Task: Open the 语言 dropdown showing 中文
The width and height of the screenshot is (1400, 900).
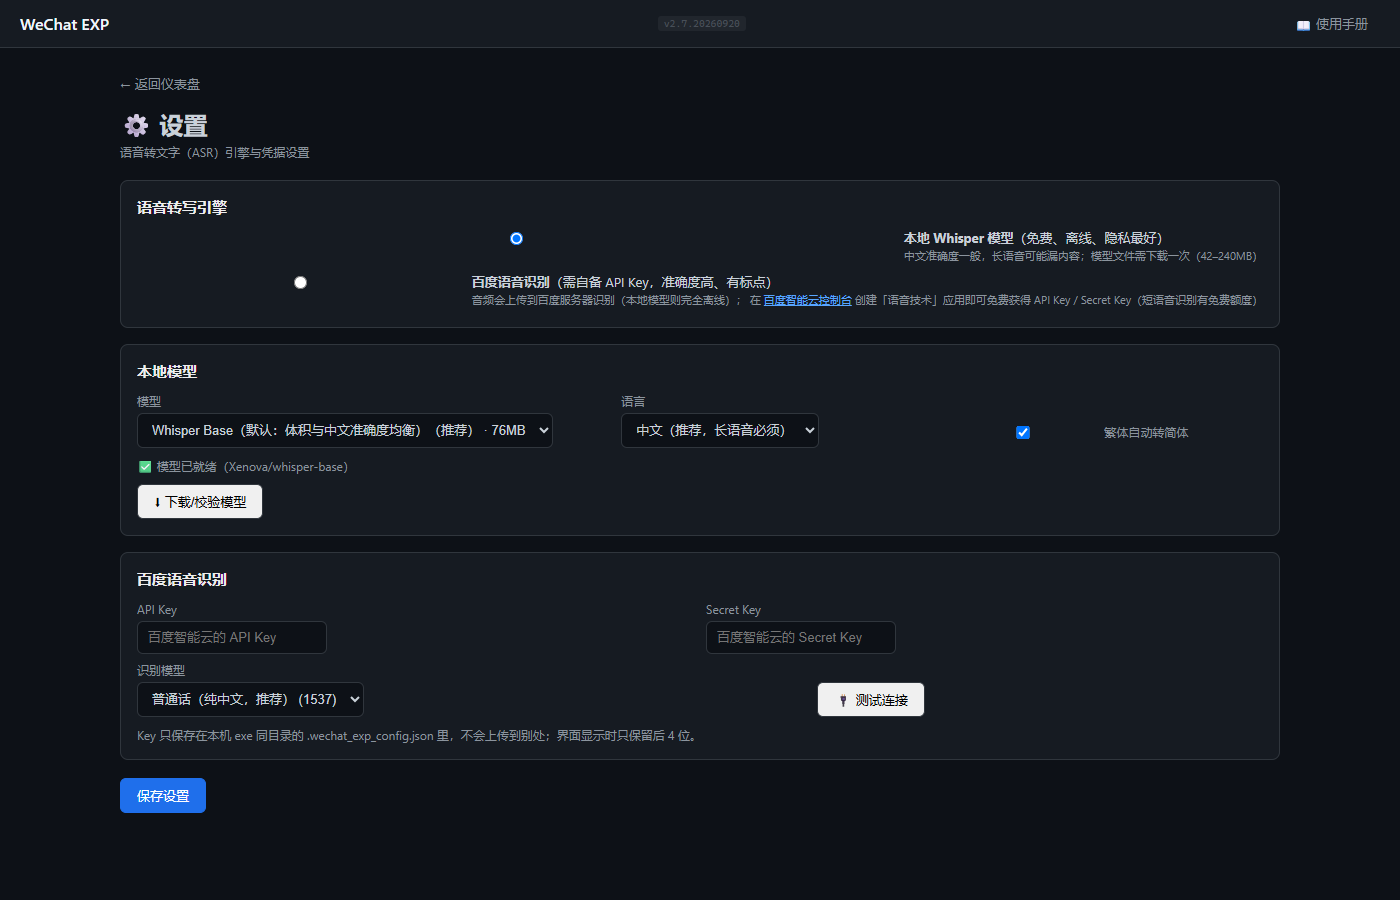Action: 720,430
